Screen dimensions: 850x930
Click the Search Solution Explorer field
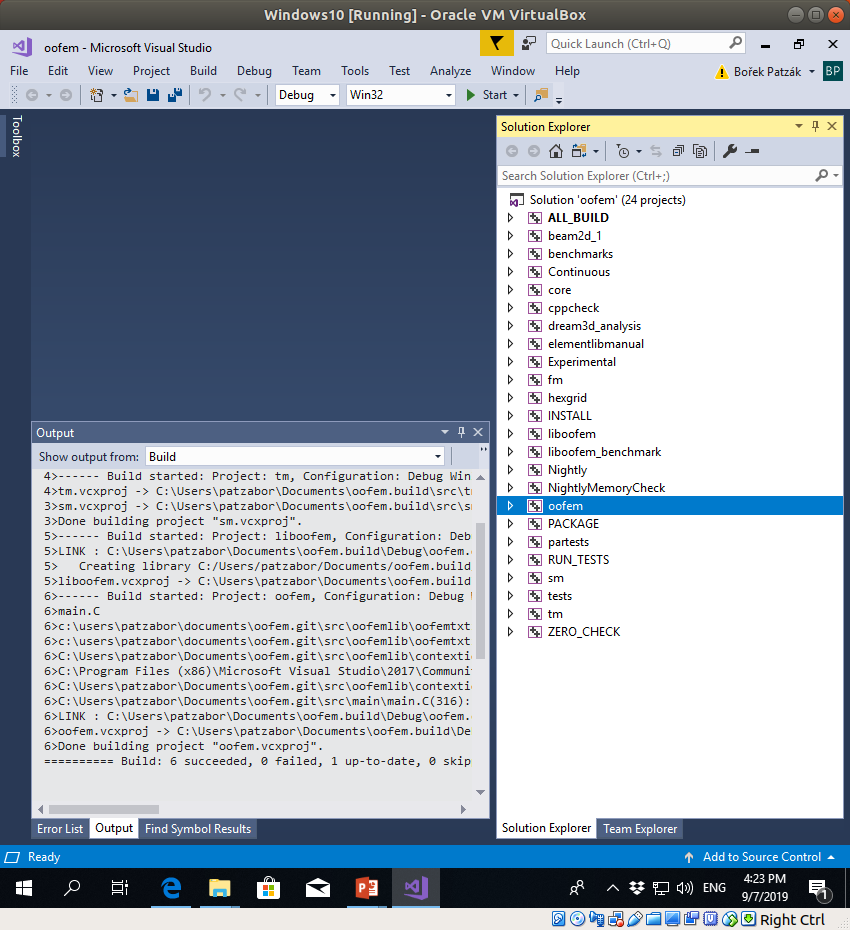point(656,176)
